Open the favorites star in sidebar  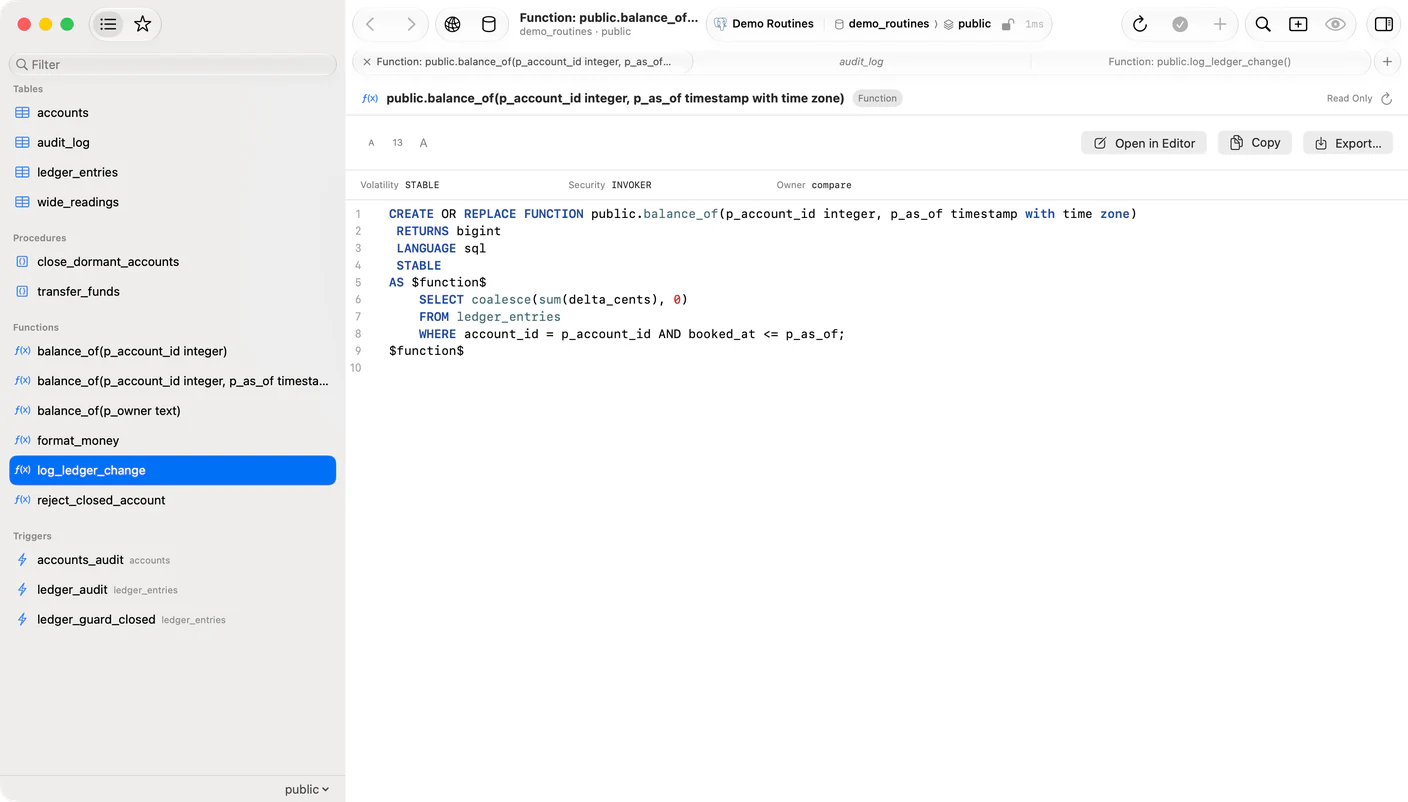pyautogui.click(x=143, y=24)
